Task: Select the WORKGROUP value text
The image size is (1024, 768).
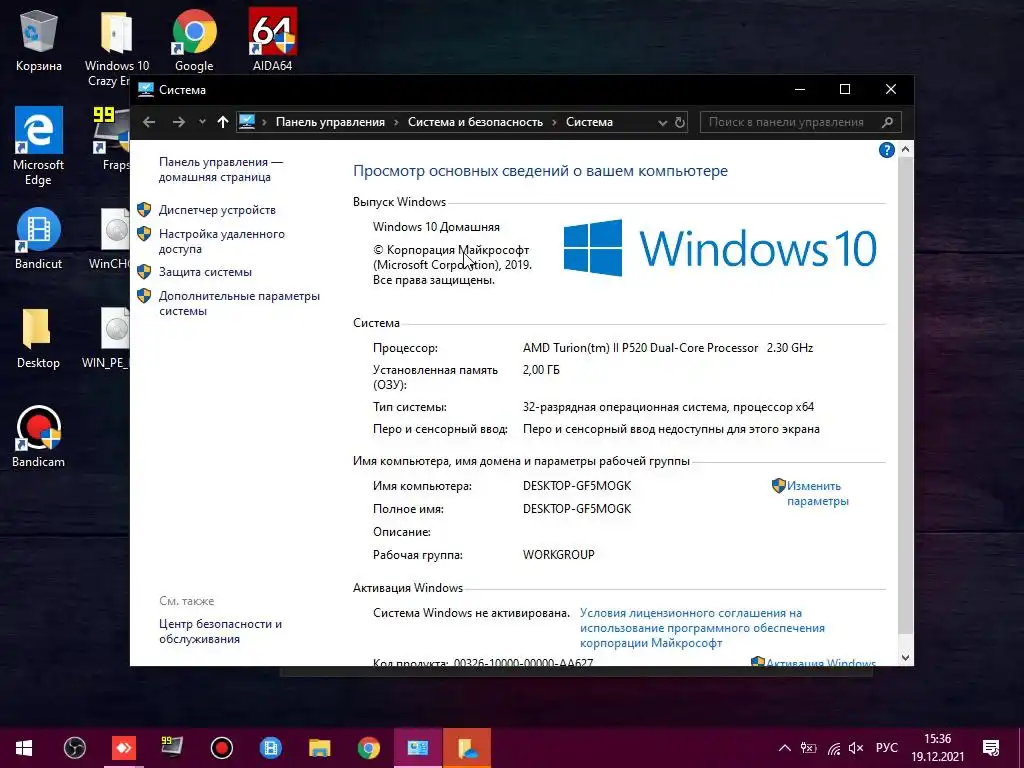Action: 558,554
